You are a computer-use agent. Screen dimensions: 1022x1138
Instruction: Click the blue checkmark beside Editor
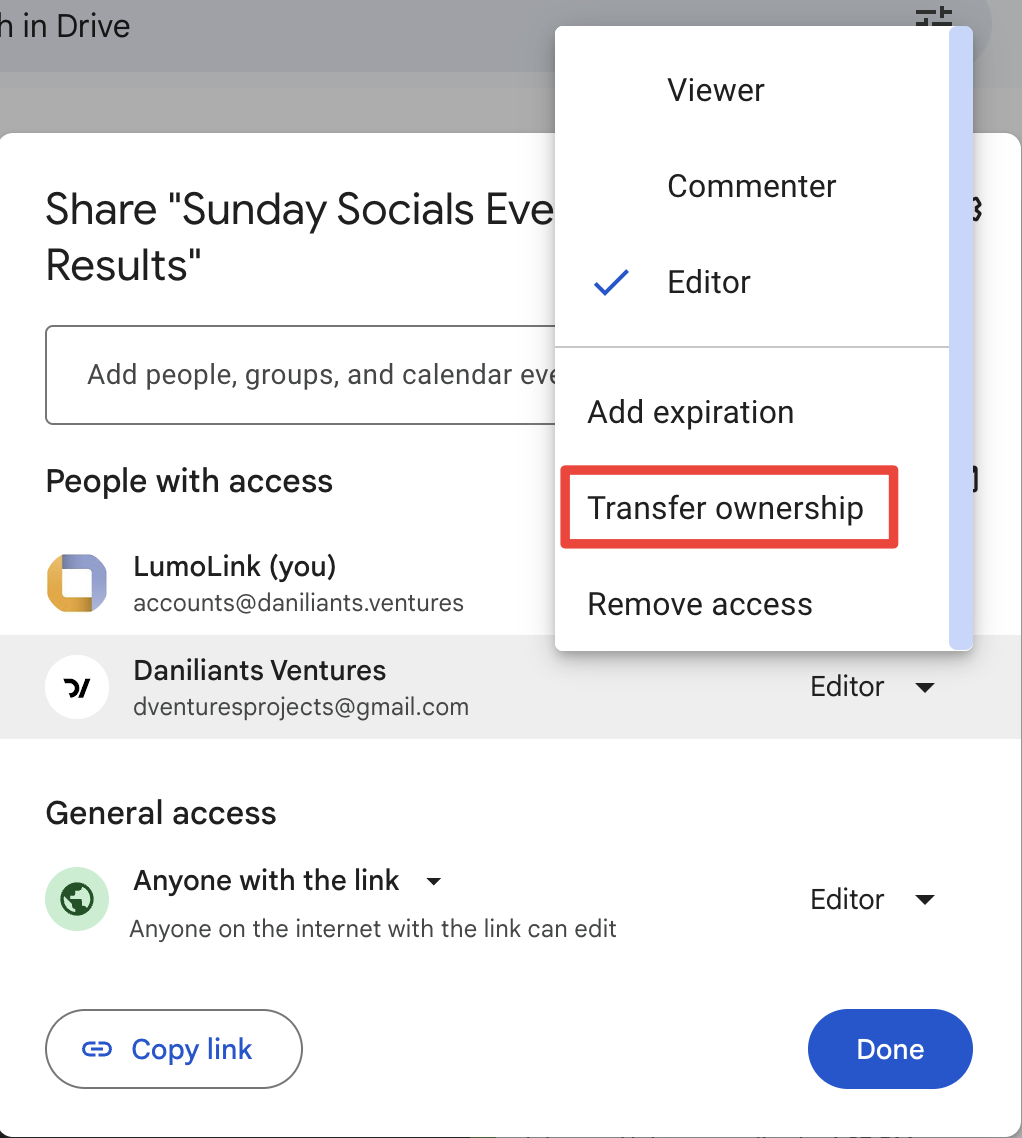(611, 283)
